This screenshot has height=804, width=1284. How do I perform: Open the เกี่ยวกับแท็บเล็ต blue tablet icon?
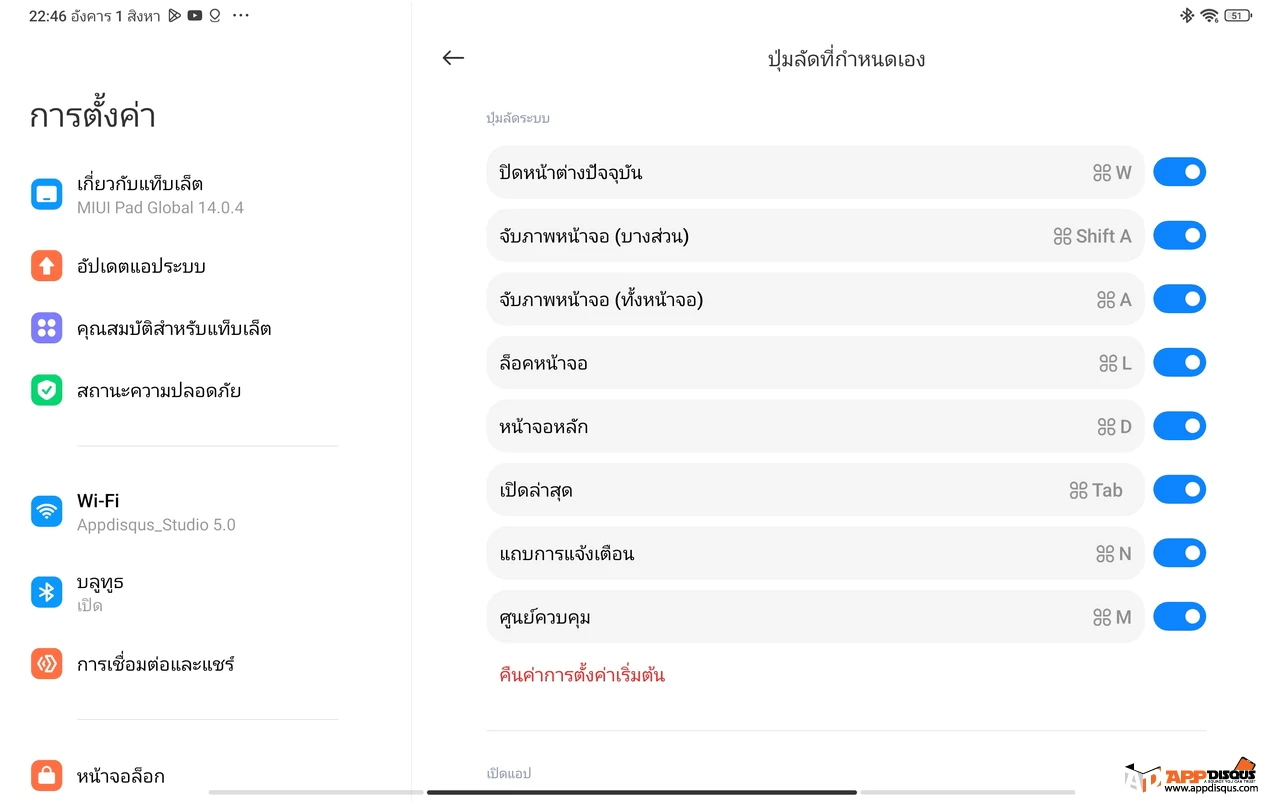point(46,195)
